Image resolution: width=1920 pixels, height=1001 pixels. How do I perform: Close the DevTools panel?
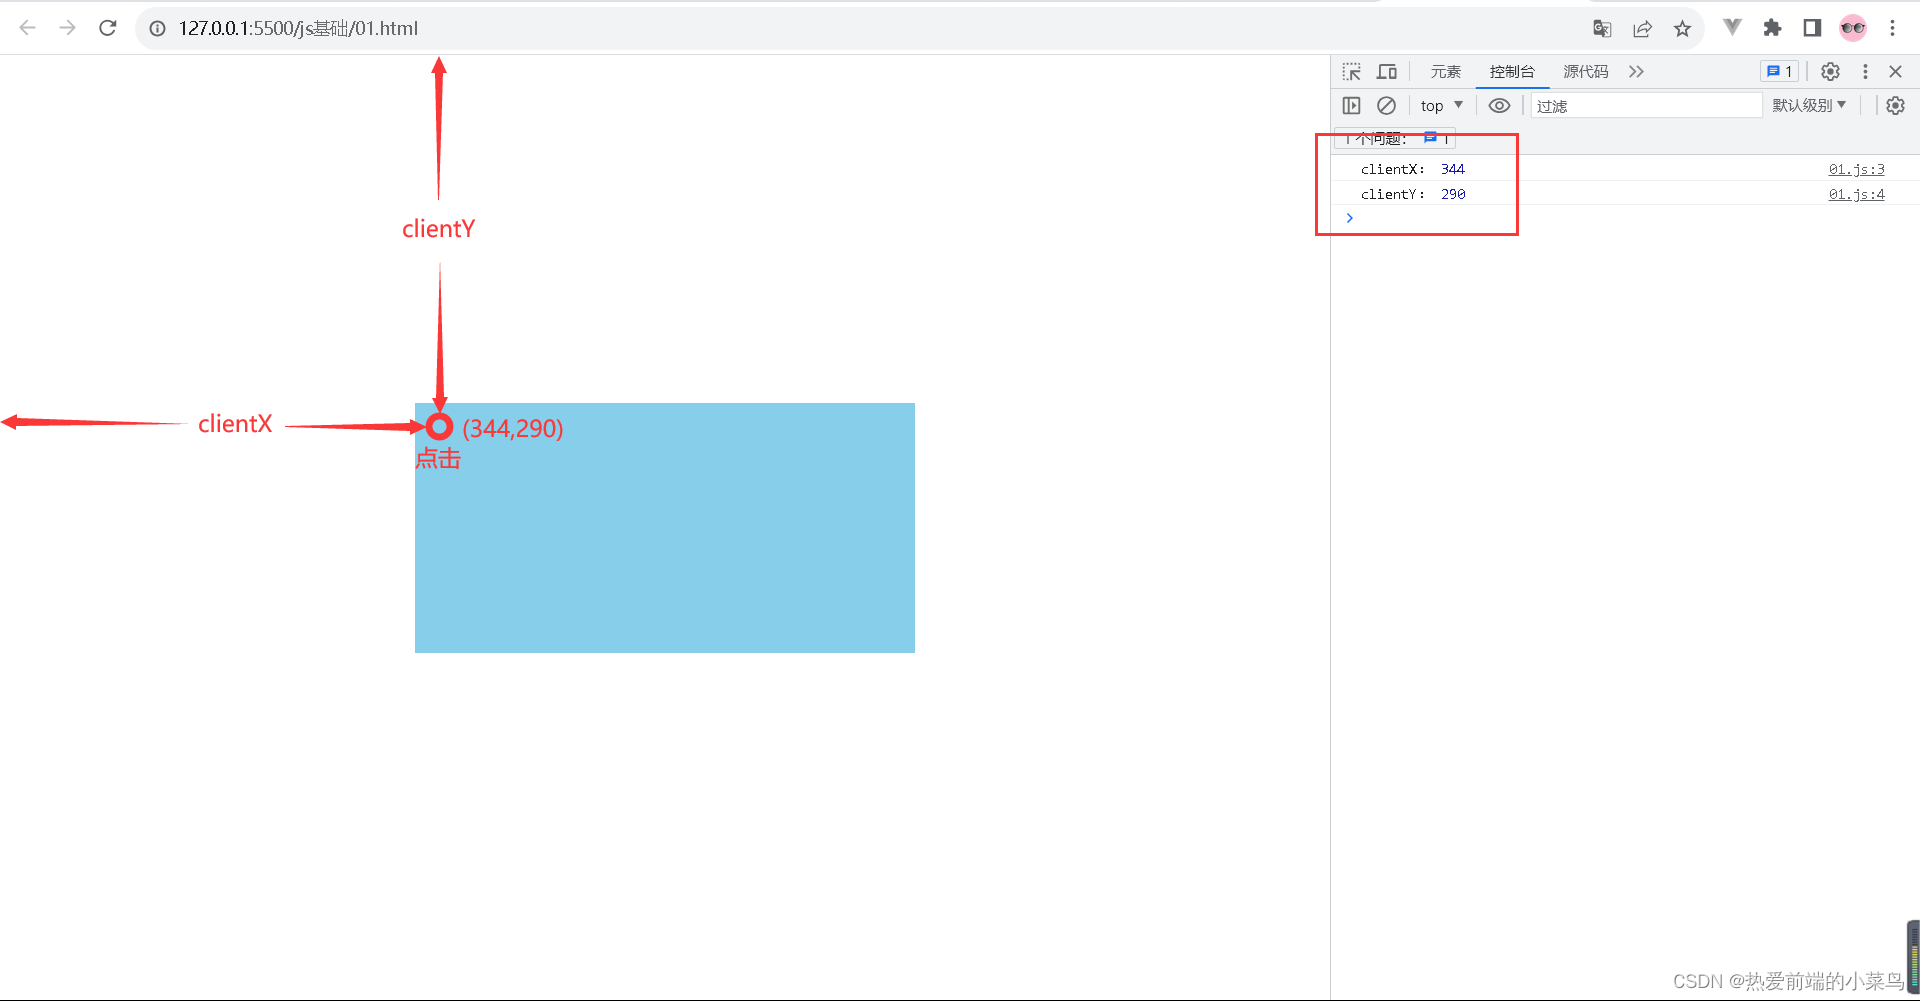coord(1895,72)
